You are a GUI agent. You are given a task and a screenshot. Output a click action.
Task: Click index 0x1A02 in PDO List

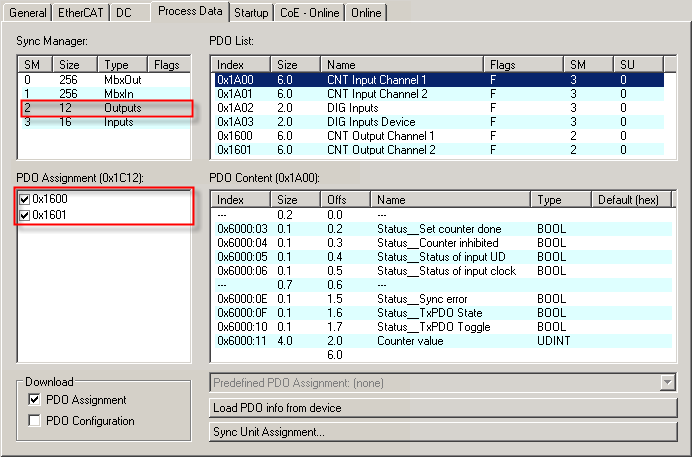click(x=235, y=108)
